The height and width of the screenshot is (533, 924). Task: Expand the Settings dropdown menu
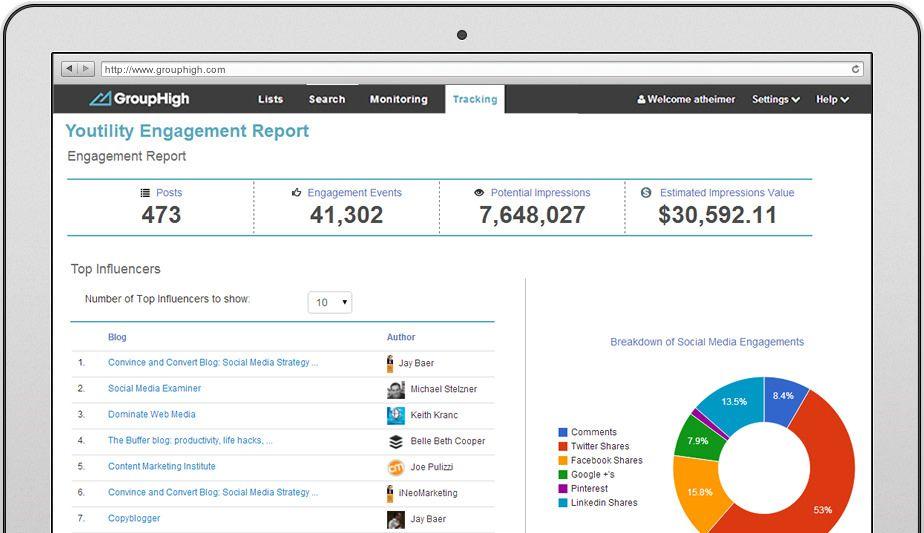pos(776,99)
